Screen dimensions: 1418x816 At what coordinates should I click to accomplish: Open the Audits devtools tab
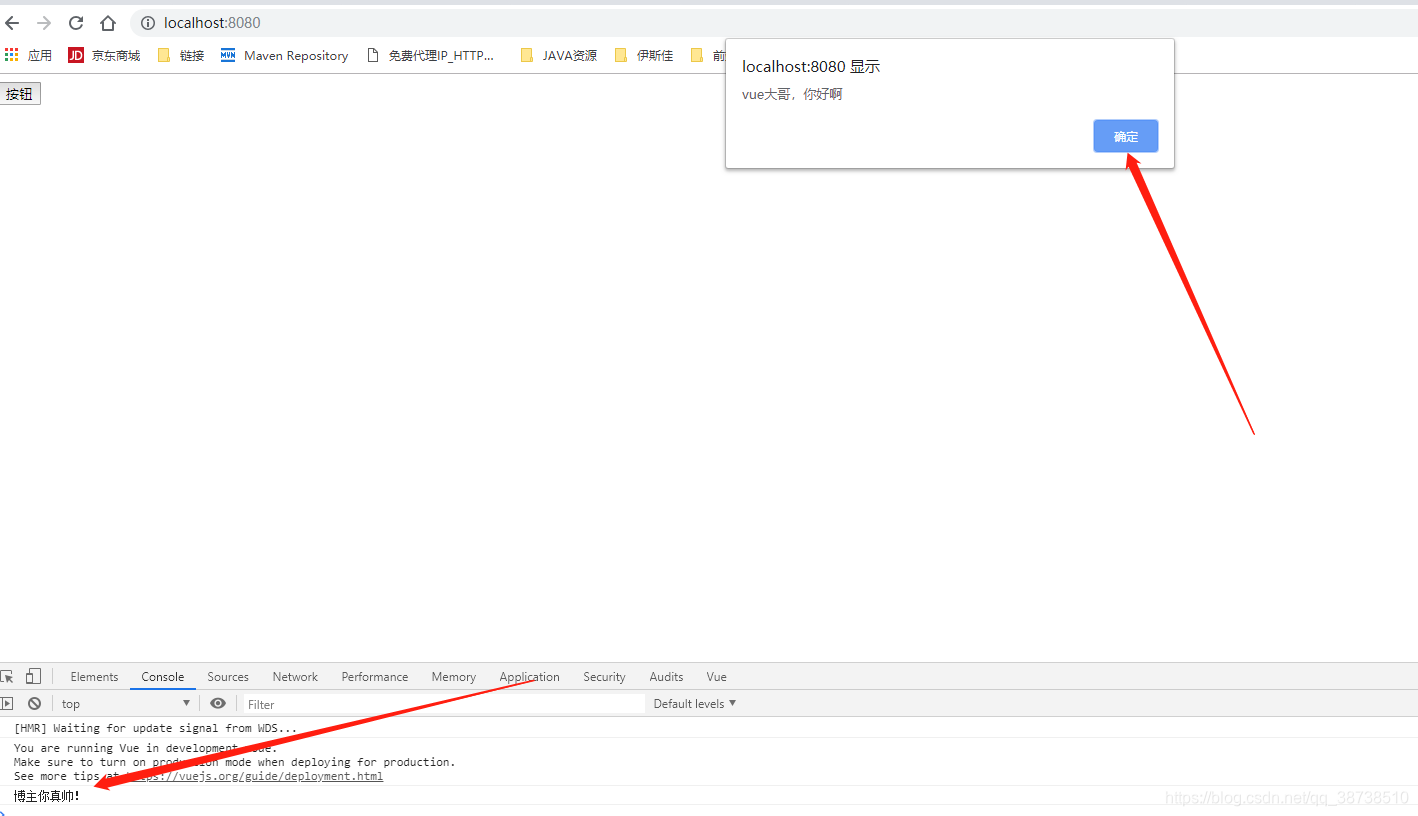pos(666,677)
